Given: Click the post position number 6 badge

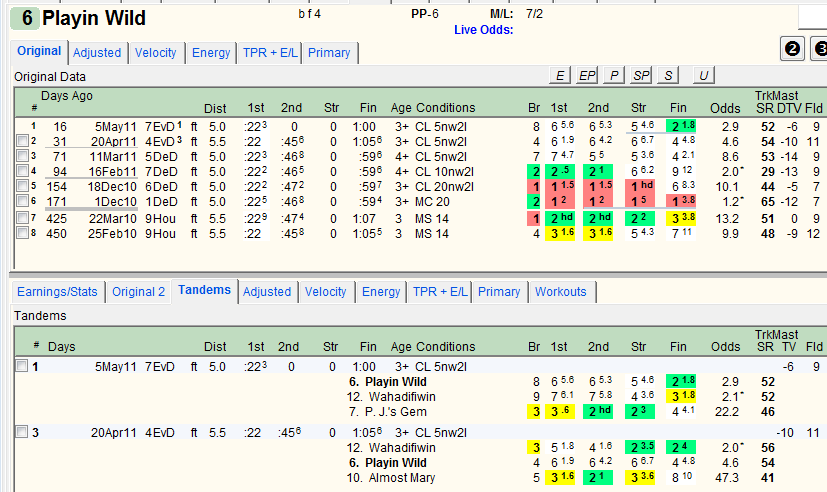Looking at the screenshot, I should 25,18.
